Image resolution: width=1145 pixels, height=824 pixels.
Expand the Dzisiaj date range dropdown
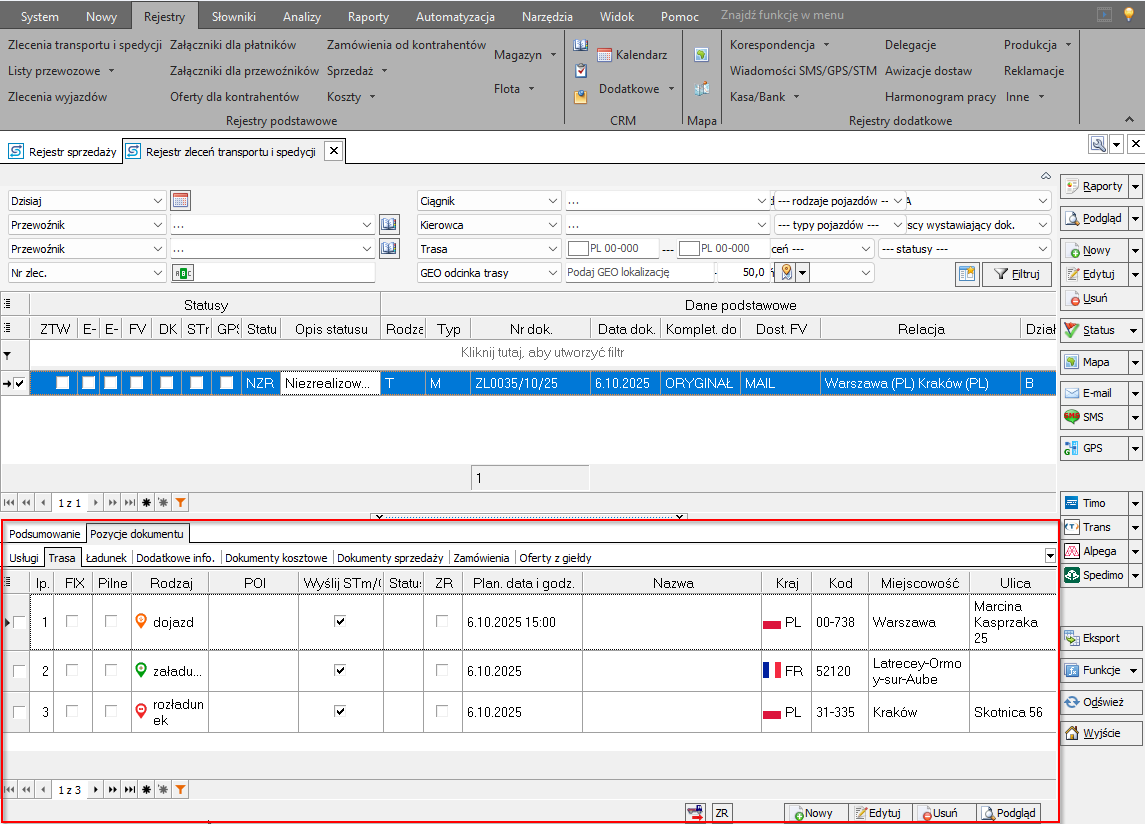point(159,201)
